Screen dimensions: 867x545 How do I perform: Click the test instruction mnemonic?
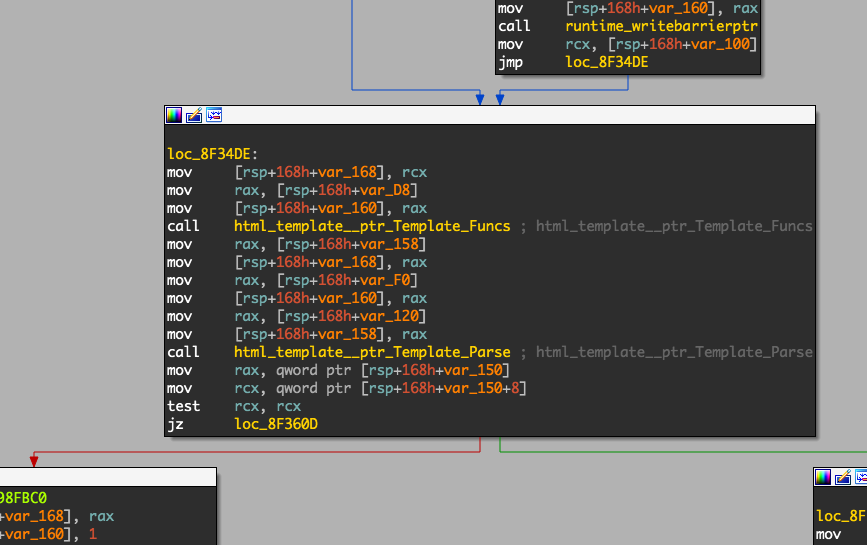[184, 406]
